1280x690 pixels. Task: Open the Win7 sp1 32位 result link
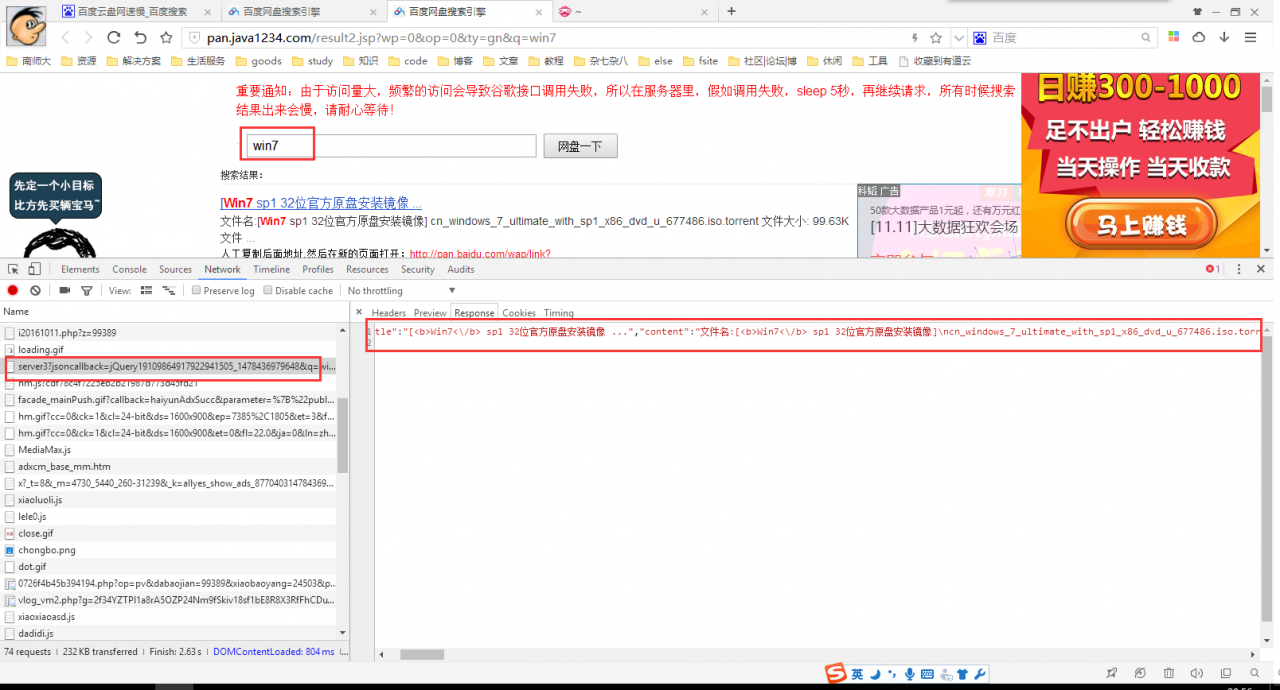click(321, 203)
